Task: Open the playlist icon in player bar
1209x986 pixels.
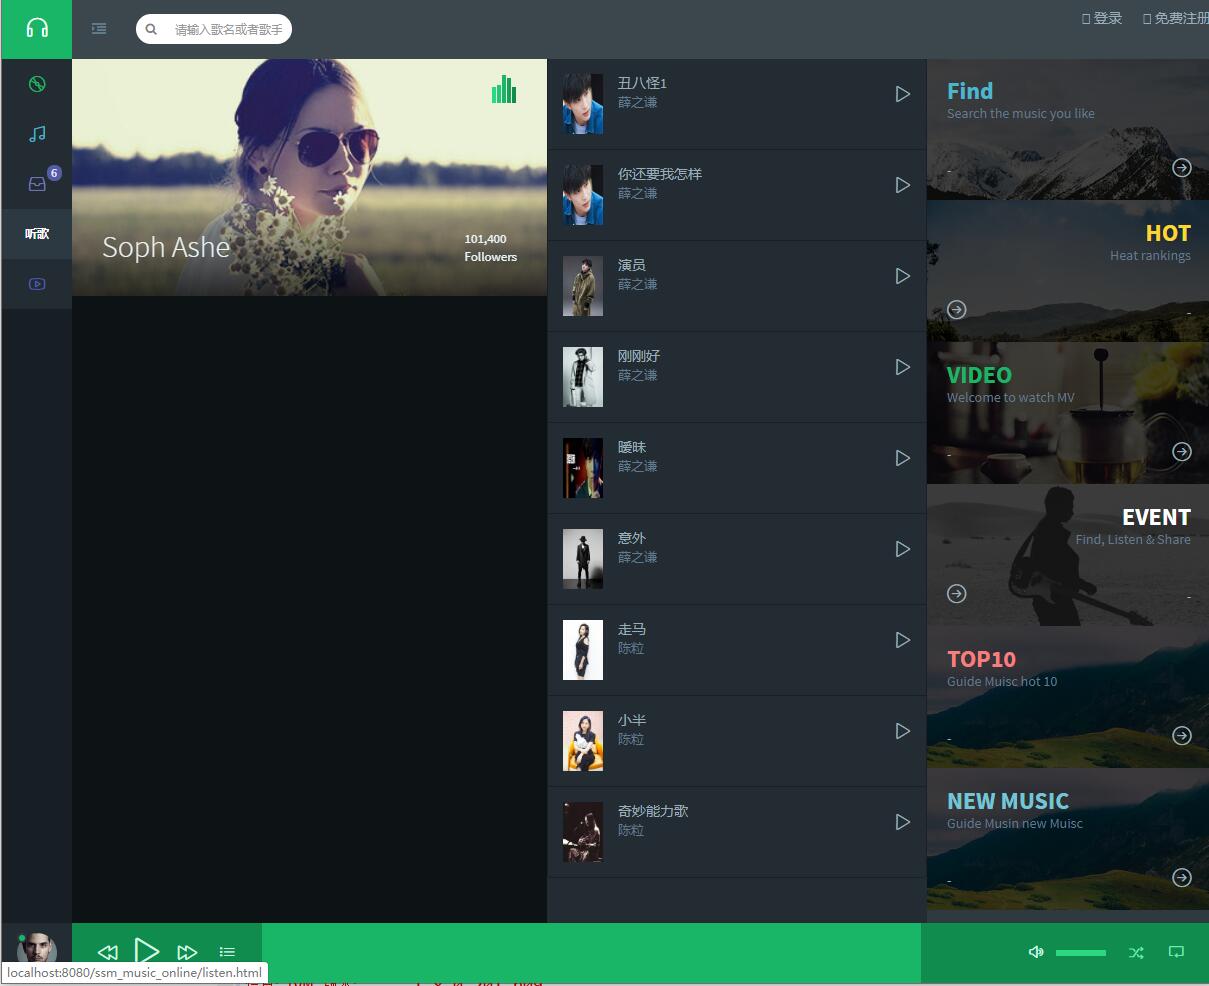Action: point(227,953)
